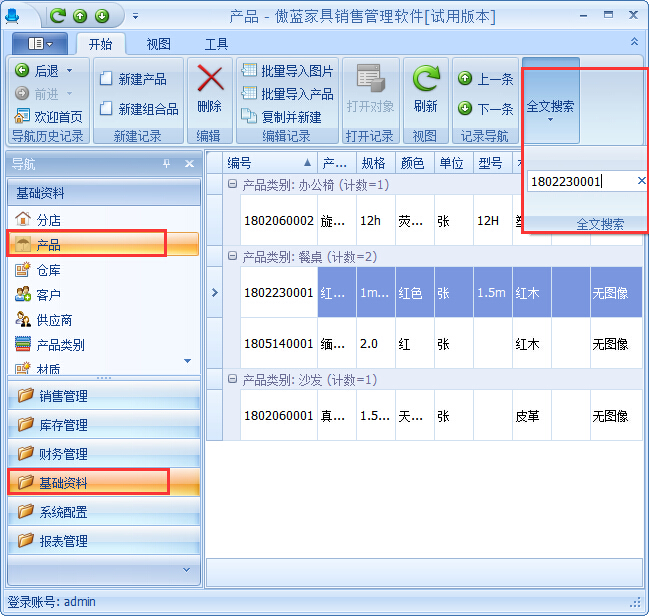Click the 红色 color cell
This screenshot has height=616, width=649.
(415, 293)
